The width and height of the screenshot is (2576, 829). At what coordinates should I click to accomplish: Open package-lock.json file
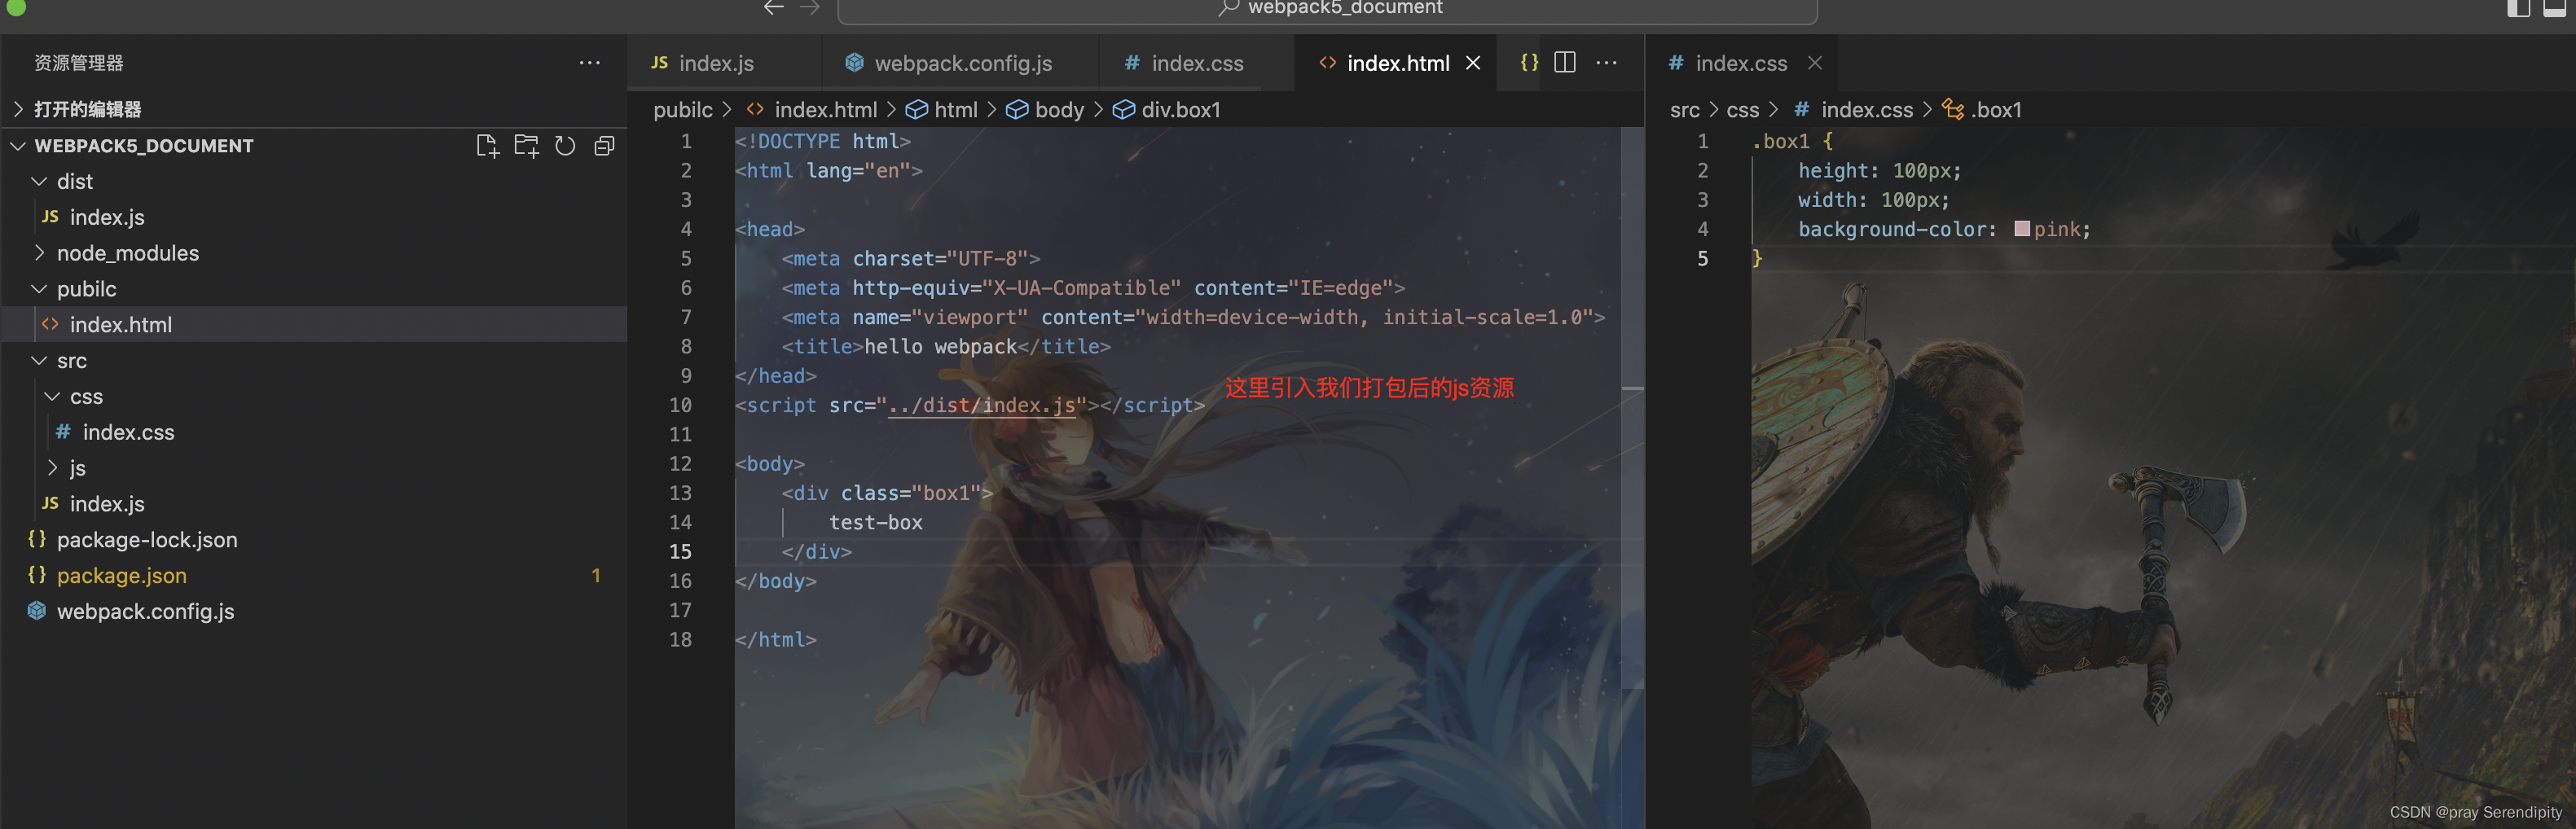click(x=313, y=540)
